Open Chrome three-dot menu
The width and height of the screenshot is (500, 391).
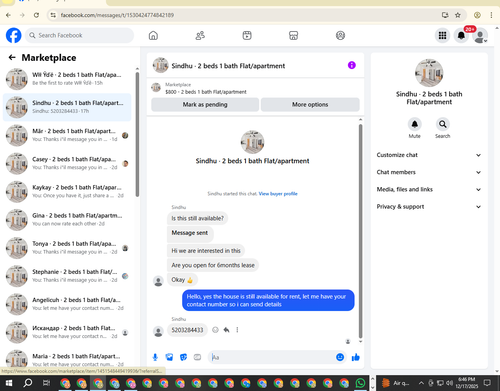[x=491, y=15]
